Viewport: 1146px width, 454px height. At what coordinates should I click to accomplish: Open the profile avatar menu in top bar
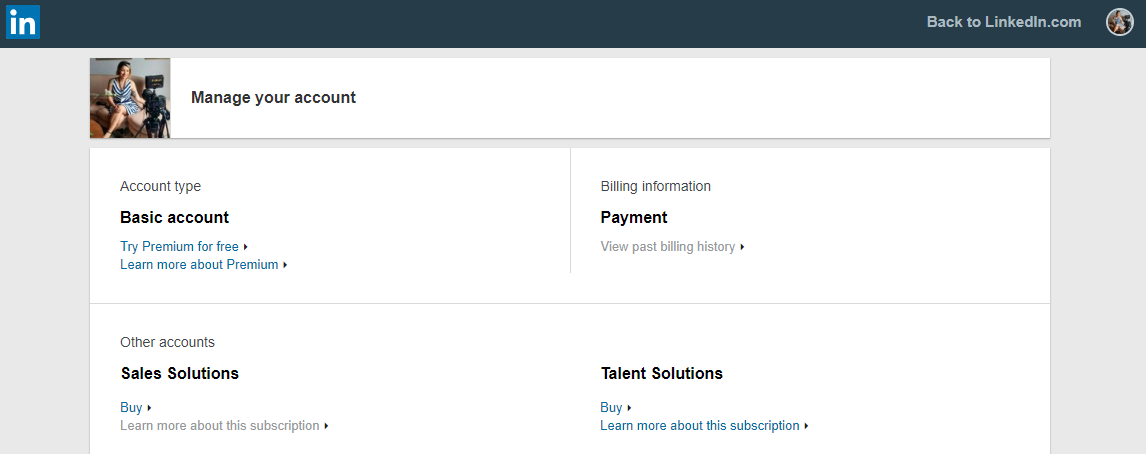(1119, 22)
